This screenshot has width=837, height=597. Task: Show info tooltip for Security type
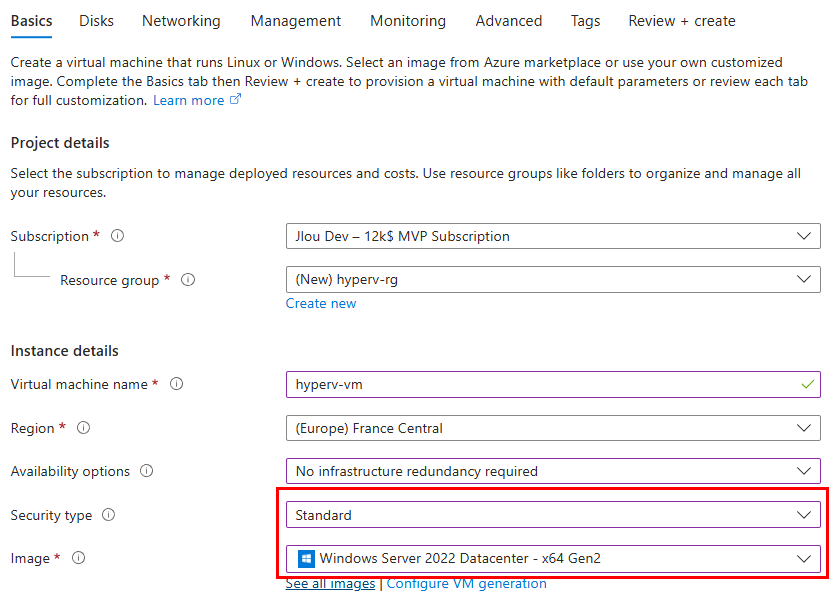pos(108,514)
